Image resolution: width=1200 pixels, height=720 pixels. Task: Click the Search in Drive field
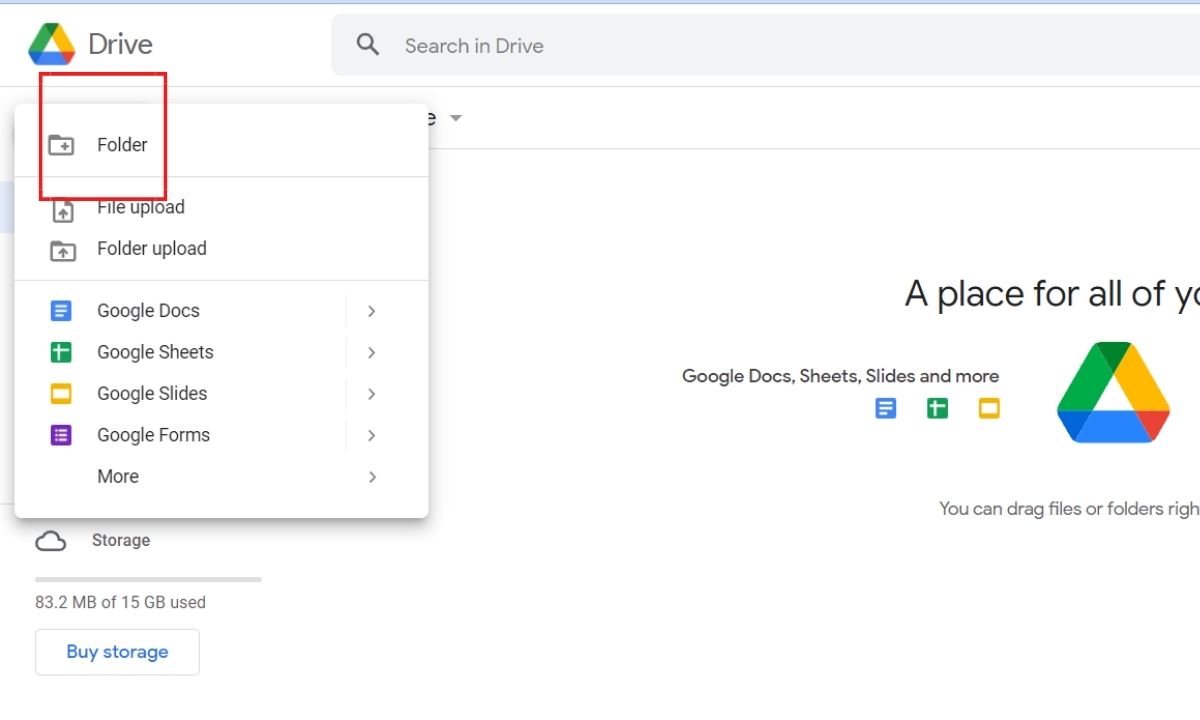(x=700, y=46)
